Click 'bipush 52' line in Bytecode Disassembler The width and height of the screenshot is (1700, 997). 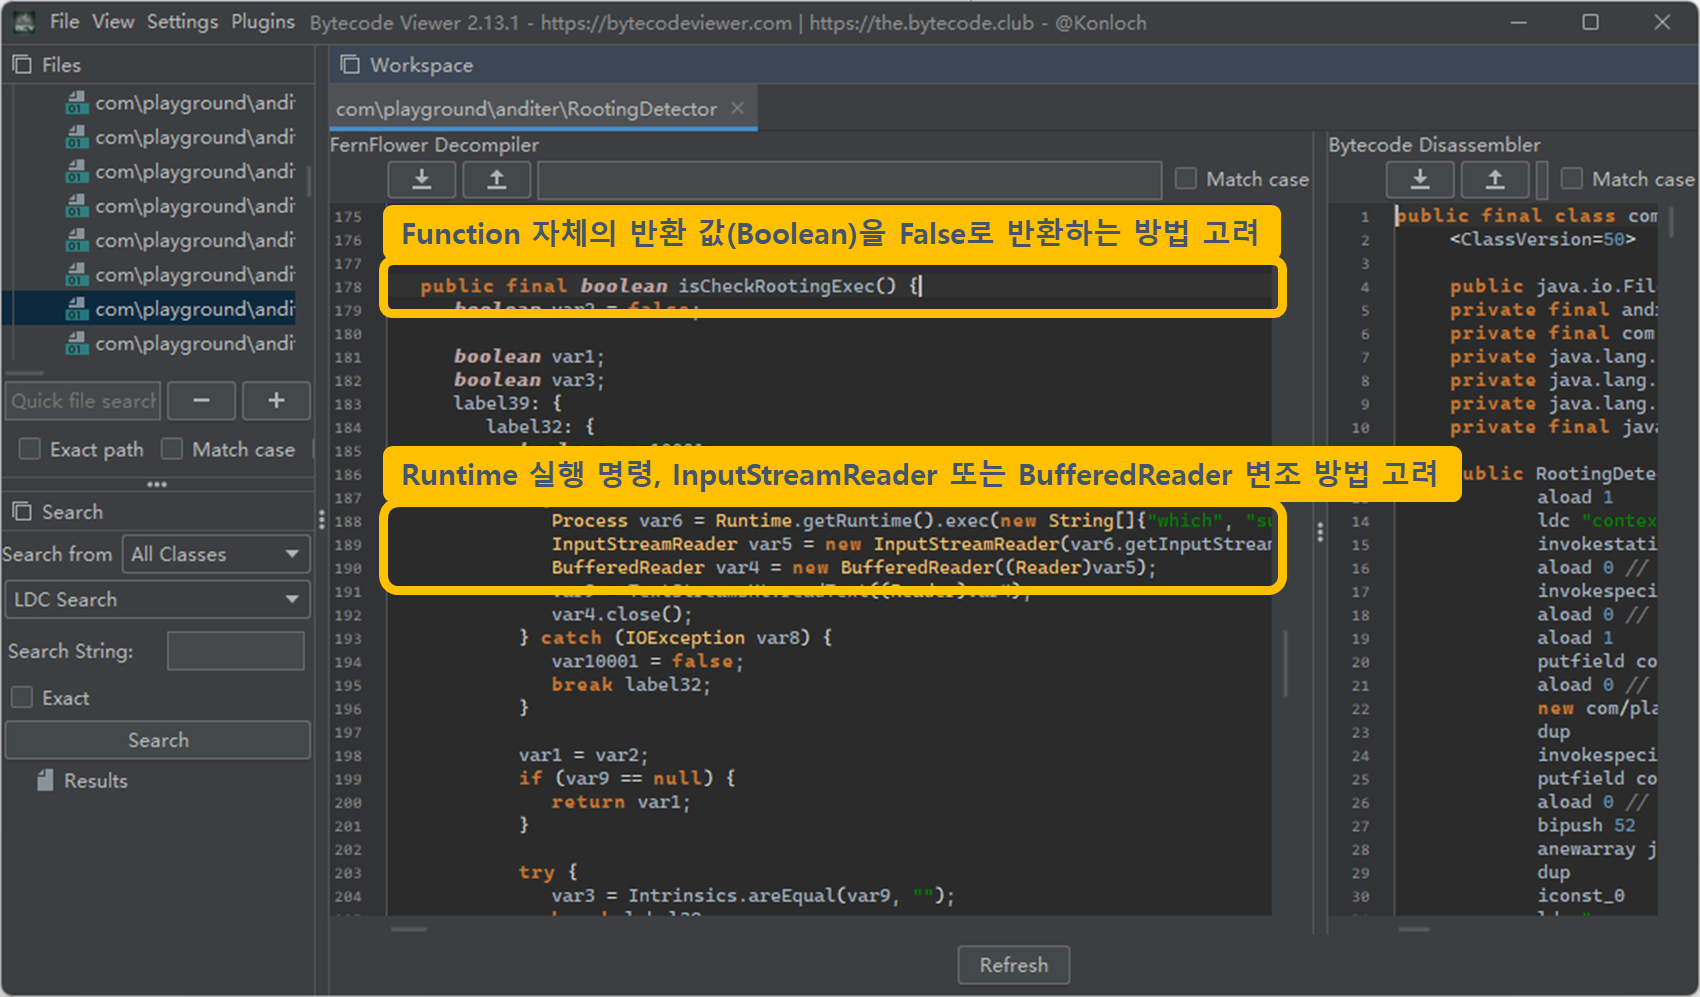coord(1586,826)
